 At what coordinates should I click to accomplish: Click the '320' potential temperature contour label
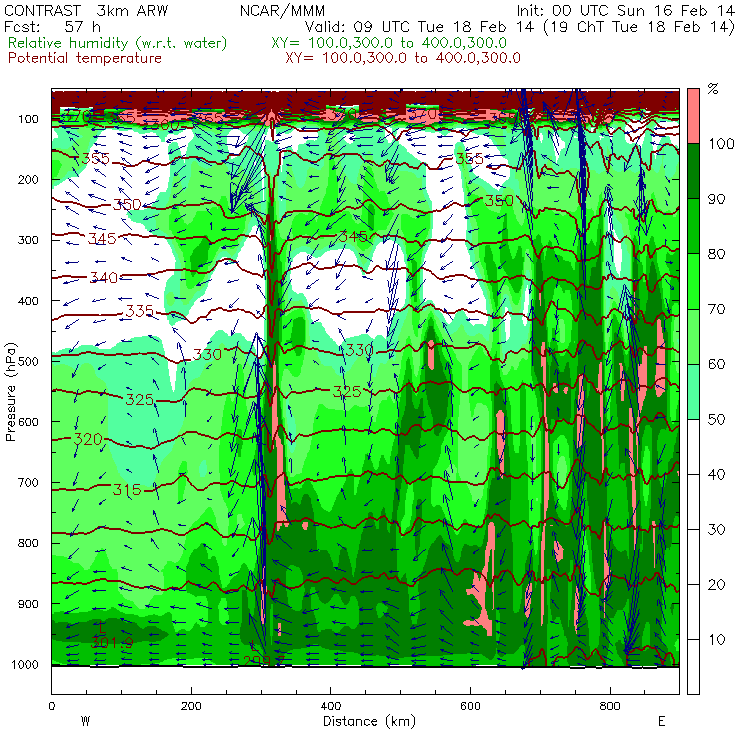[x=88, y=439]
